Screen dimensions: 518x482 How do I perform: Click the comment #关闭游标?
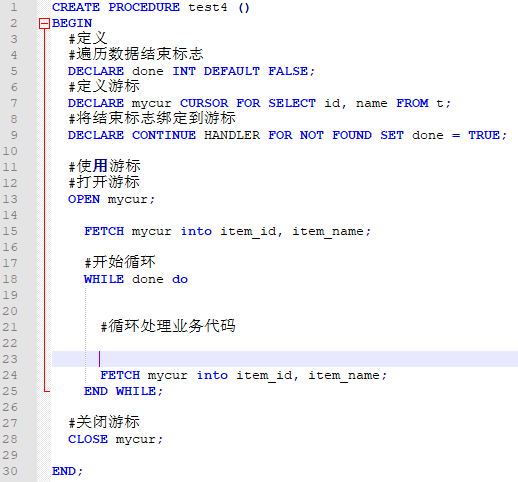[104, 422]
